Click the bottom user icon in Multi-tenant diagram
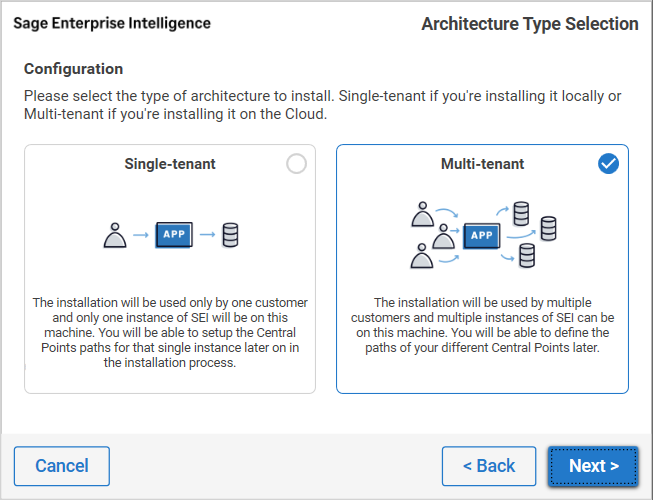 pos(423,257)
